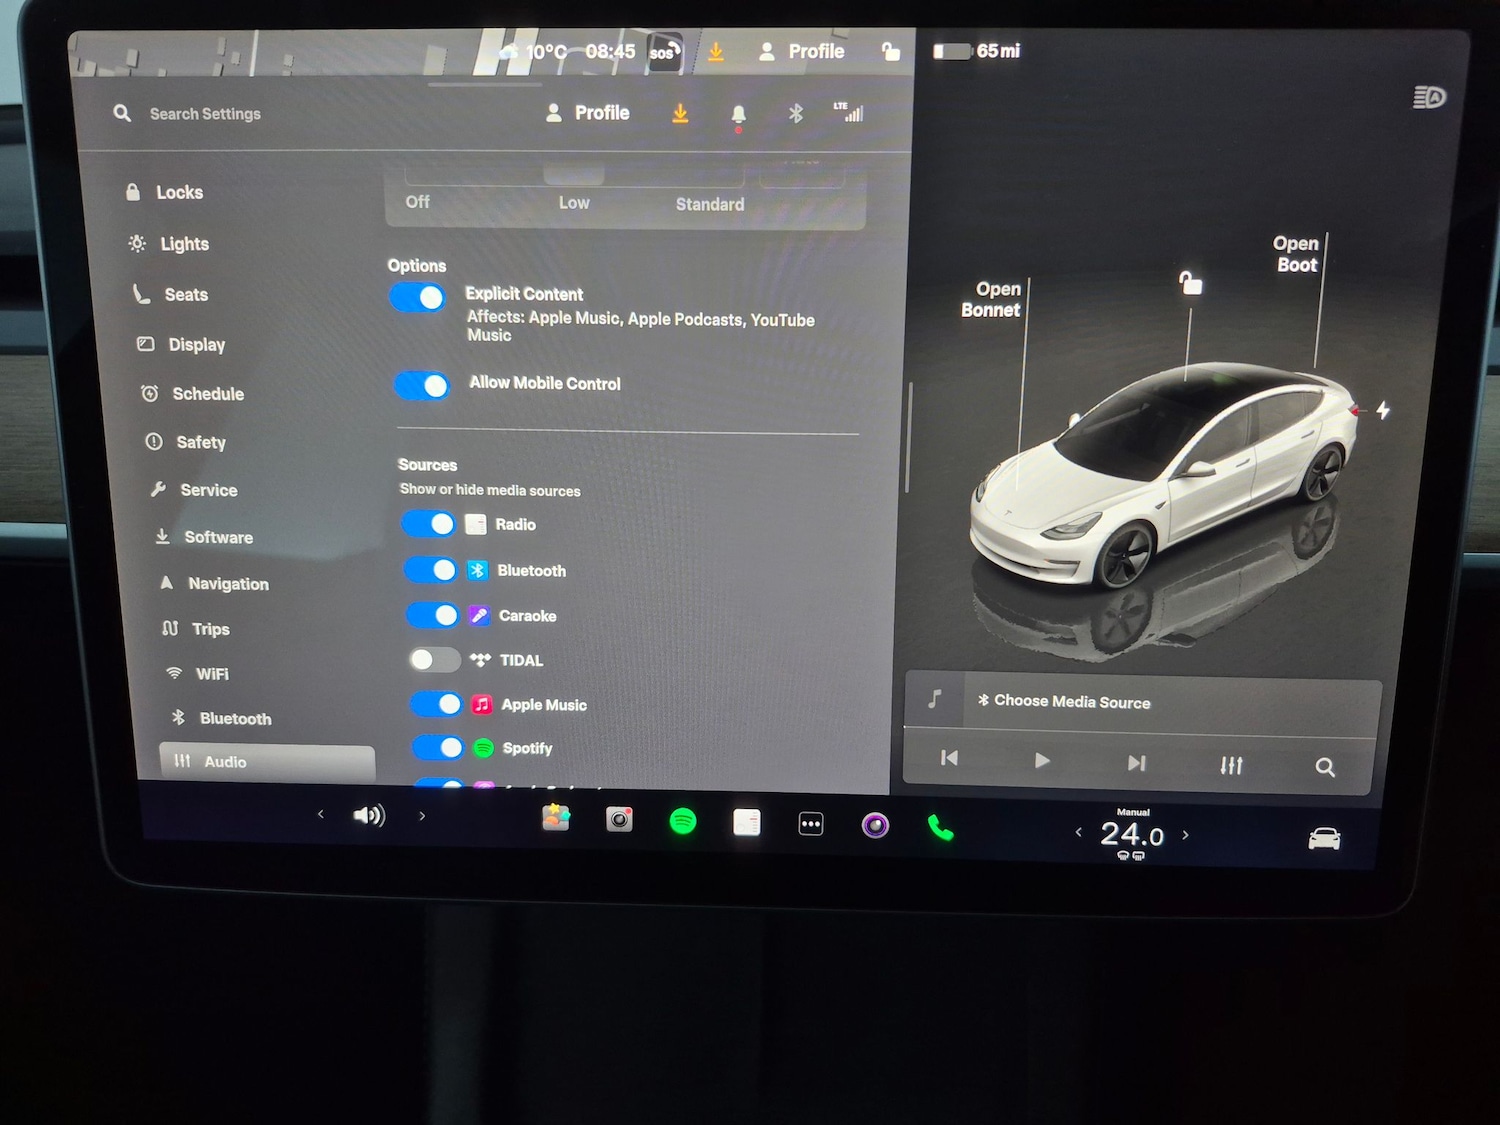1500x1125 pixels.
Task: Turn off Allow Mobile Control
Action: tap(421, 385)
